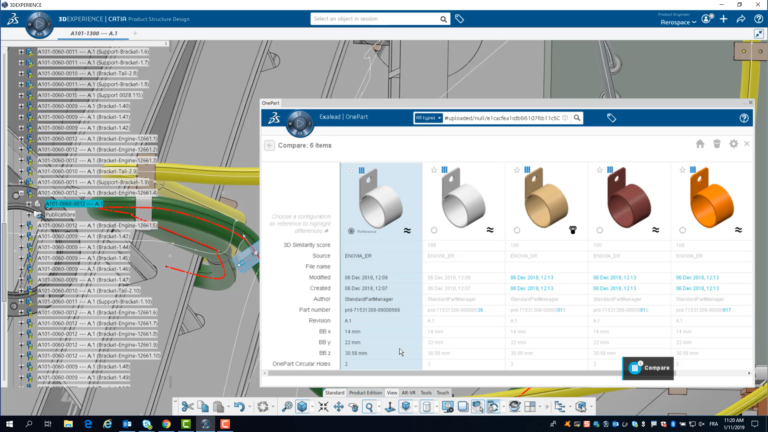The height and width of the screenshot is (432, 768).
Task: Click the tag icon beside the main search bar
Action: pyautogui.click(x=459, y=19)
